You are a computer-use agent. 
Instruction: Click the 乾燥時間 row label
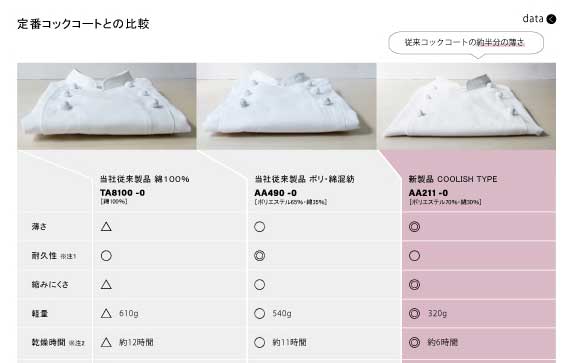[48, 342]
